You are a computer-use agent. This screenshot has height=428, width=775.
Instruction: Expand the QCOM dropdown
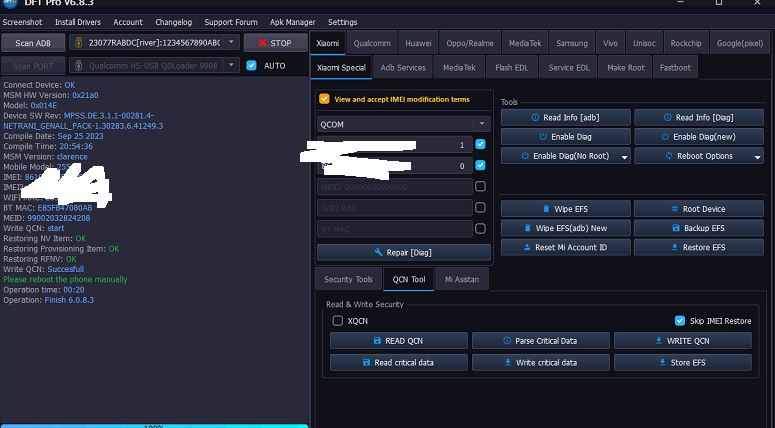coord(481,124)
